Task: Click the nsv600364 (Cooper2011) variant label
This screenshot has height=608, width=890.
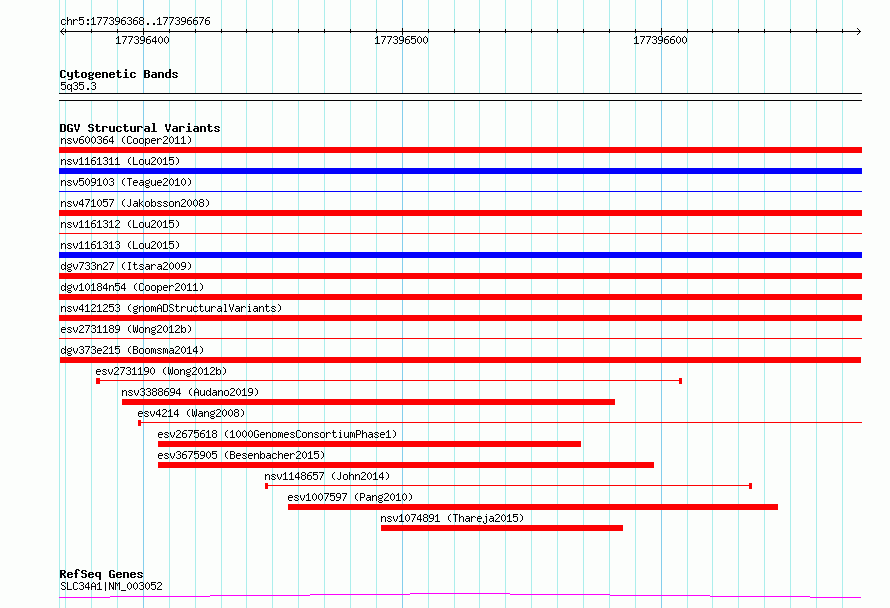Action: click(x=126, y=140)
